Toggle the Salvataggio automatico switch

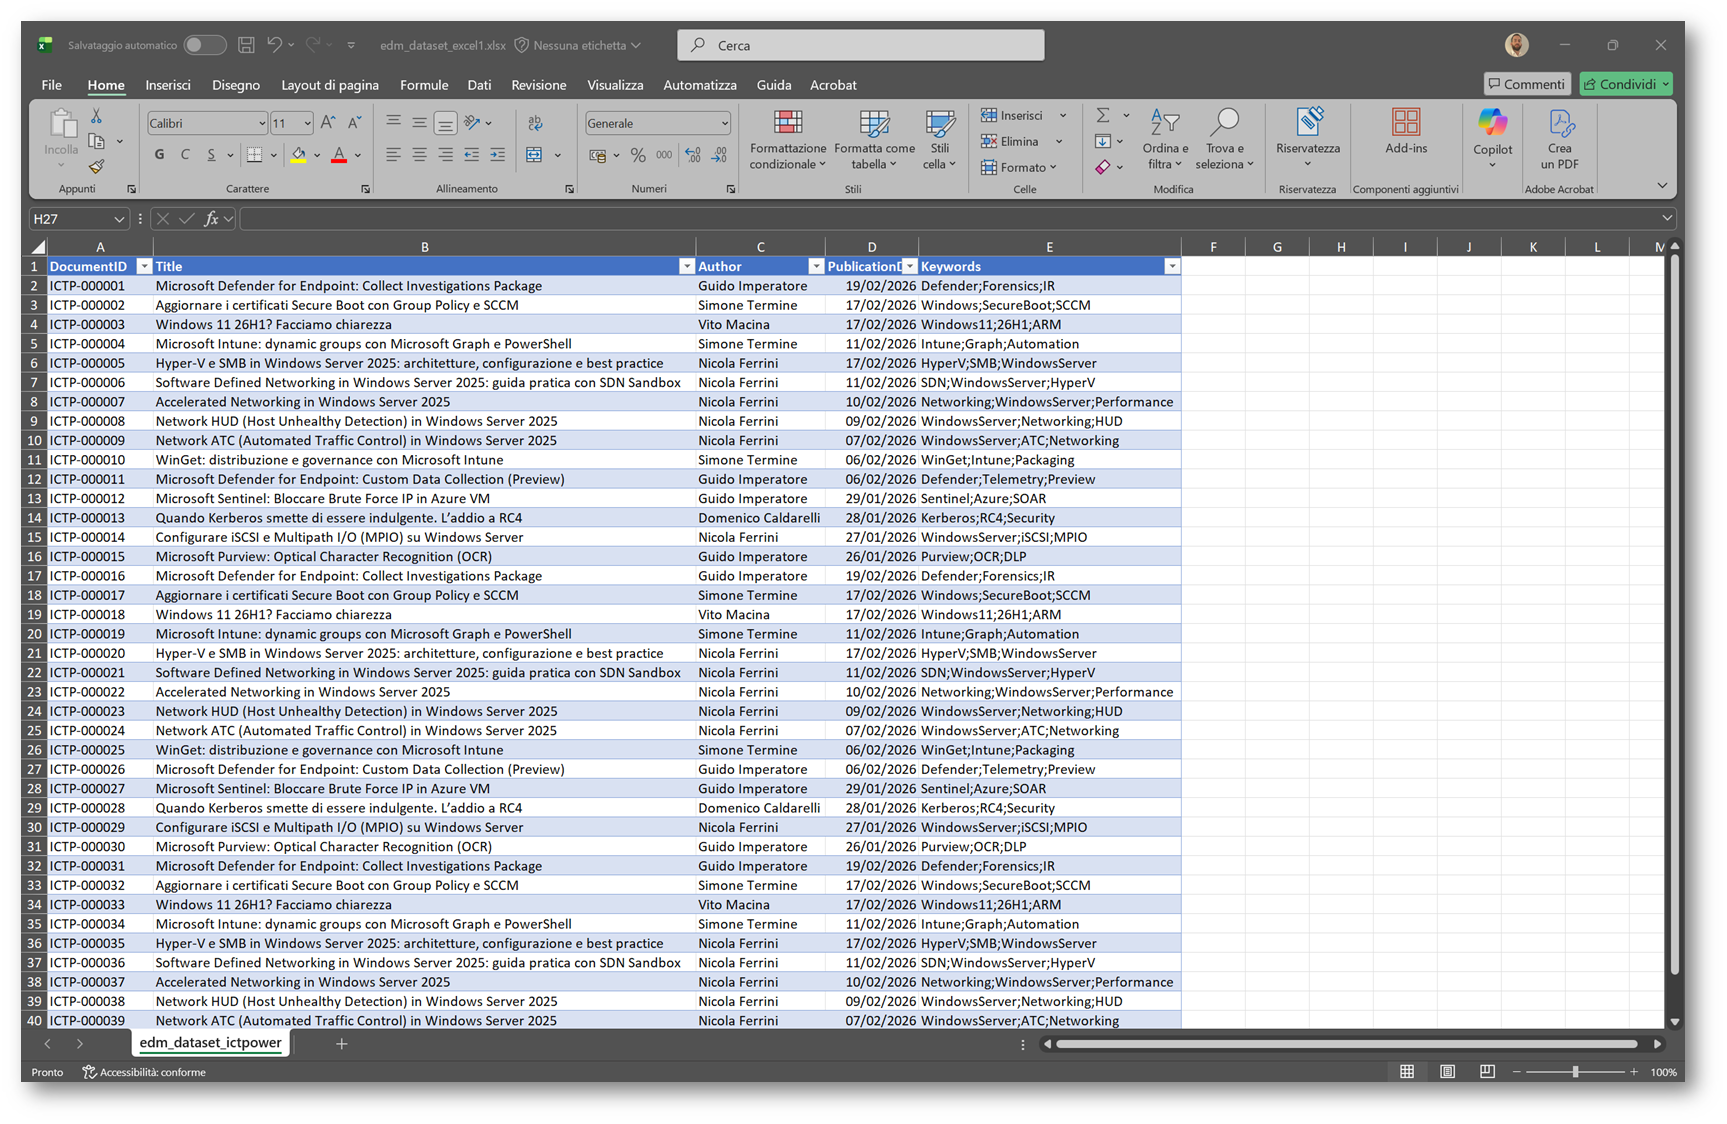point(204,45)
